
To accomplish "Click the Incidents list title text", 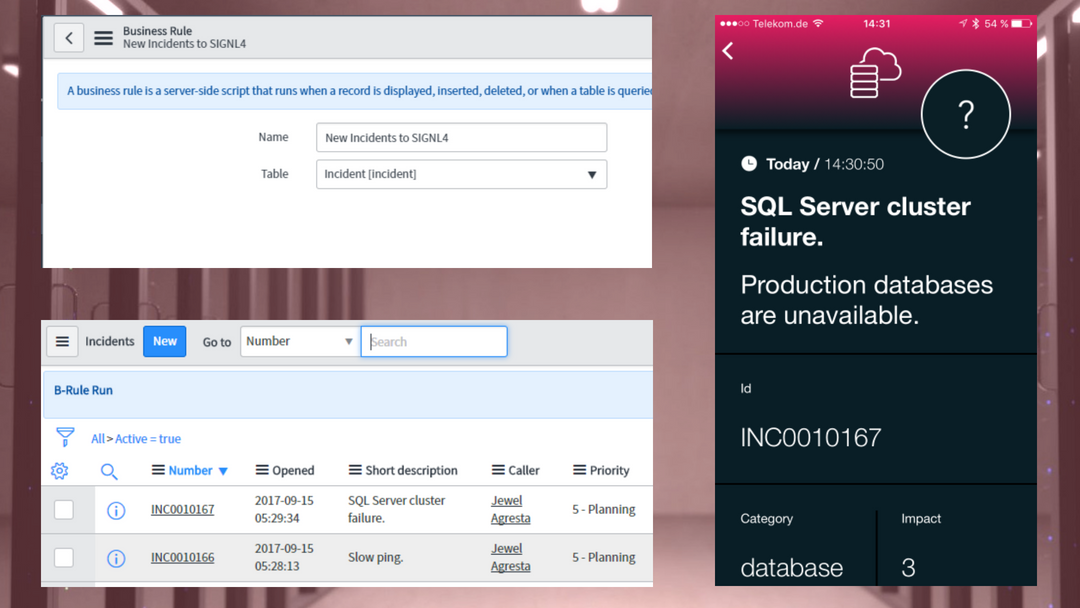I will tap(110, 342).
